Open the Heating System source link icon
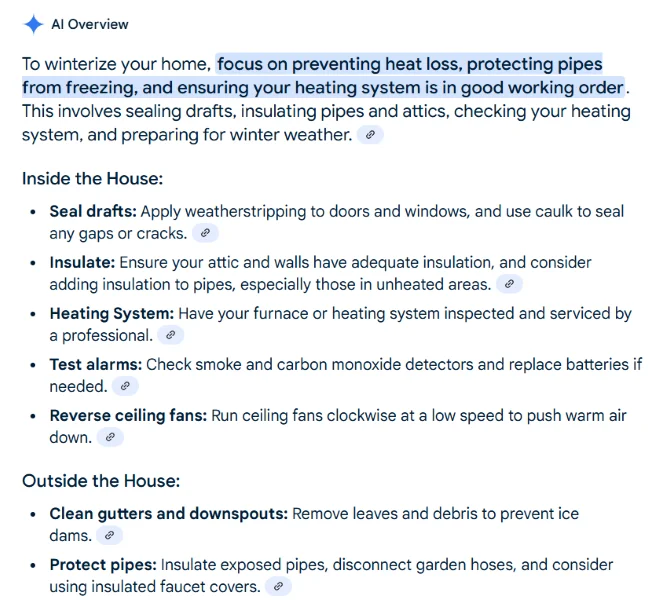 click(171, 335)
